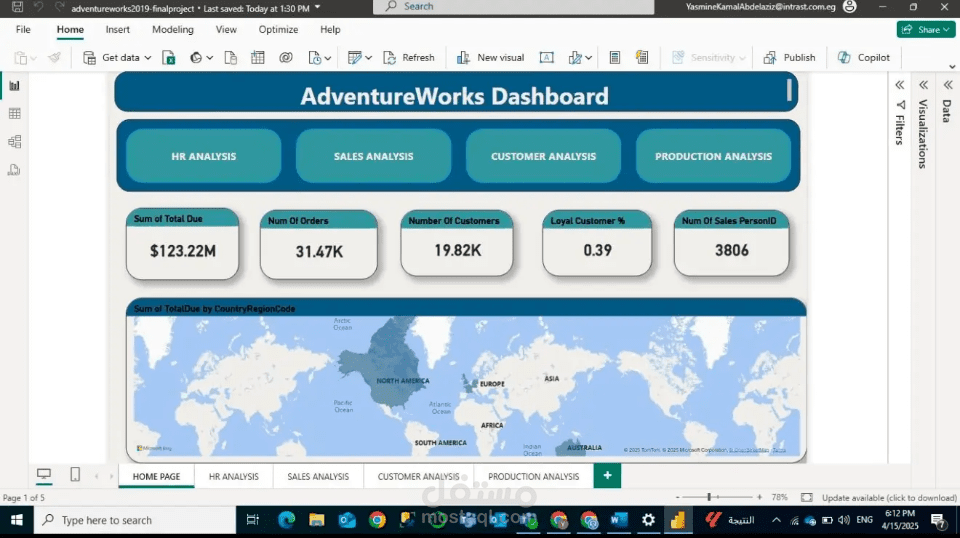Viewport: 960px width, 538px height.
Task: Open the PRODUCTION ANALYSIS page tab
Action: [x=533, y=476]
